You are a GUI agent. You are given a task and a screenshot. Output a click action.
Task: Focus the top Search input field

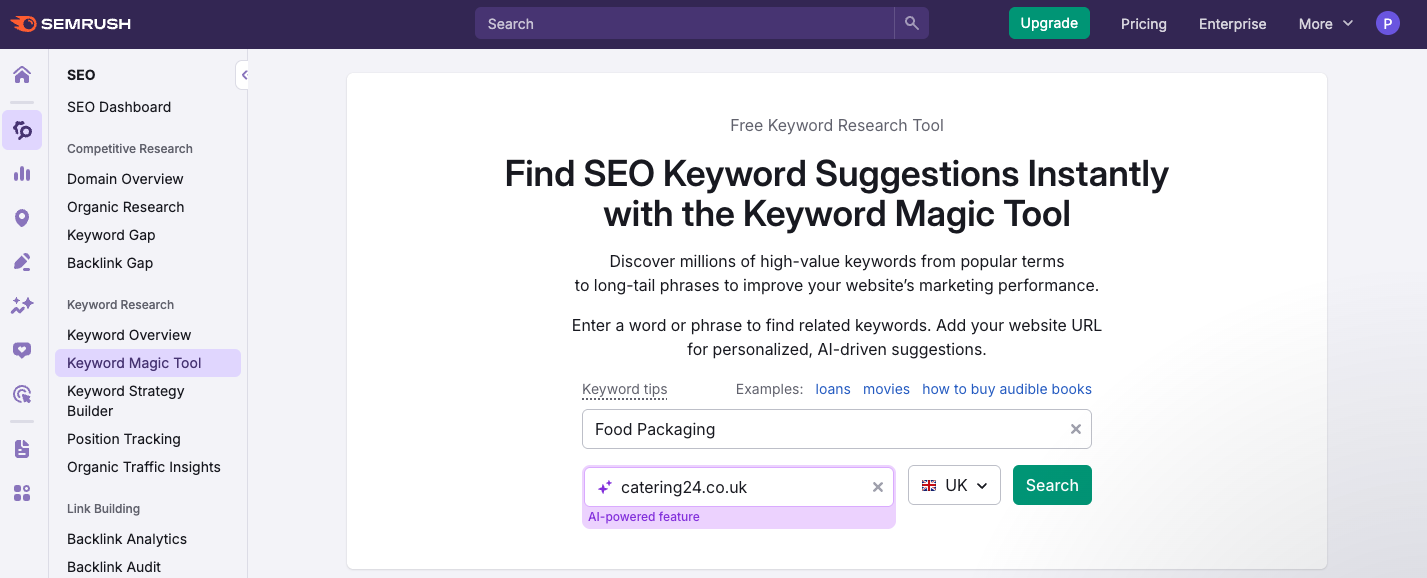pyautogui.click(x=685, y=23)
